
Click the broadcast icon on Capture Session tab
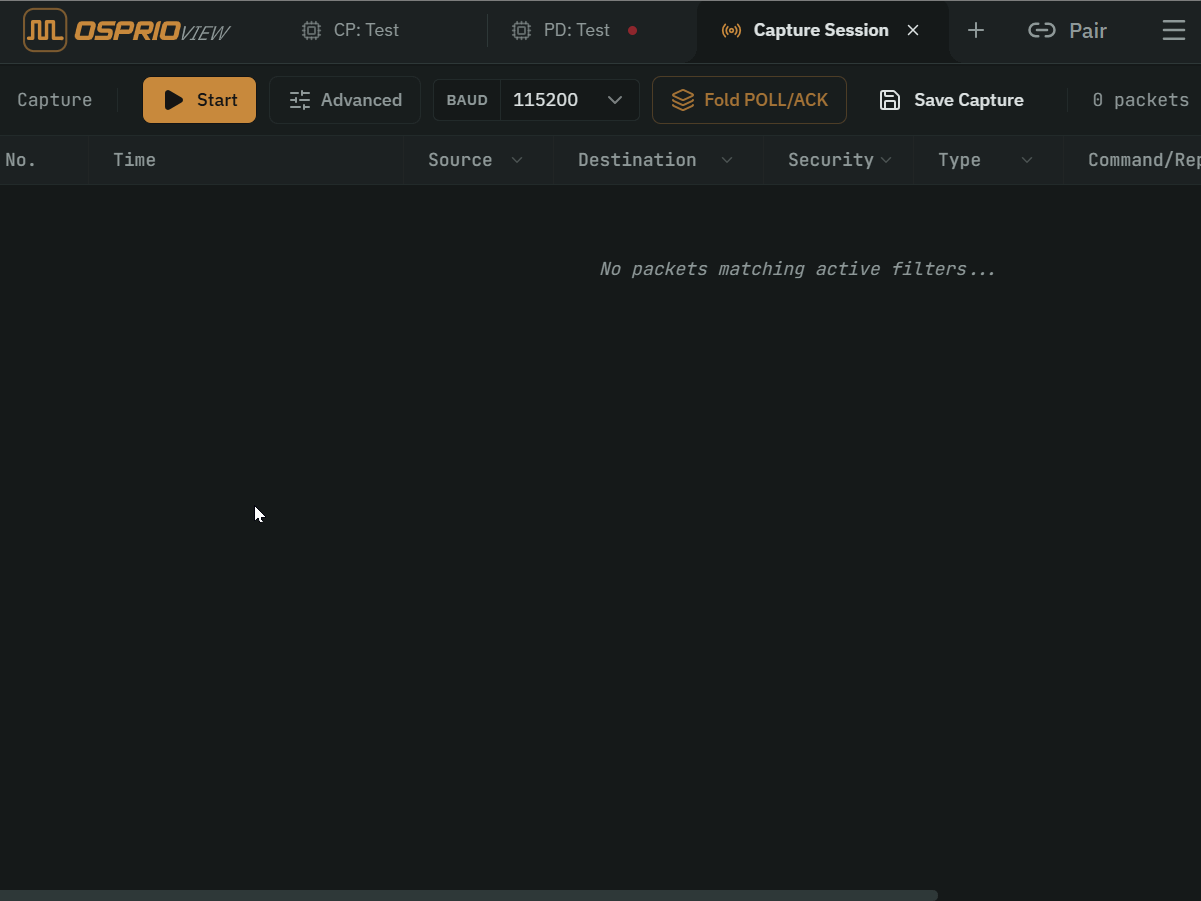pyautogui.click(x=731, y=30)
